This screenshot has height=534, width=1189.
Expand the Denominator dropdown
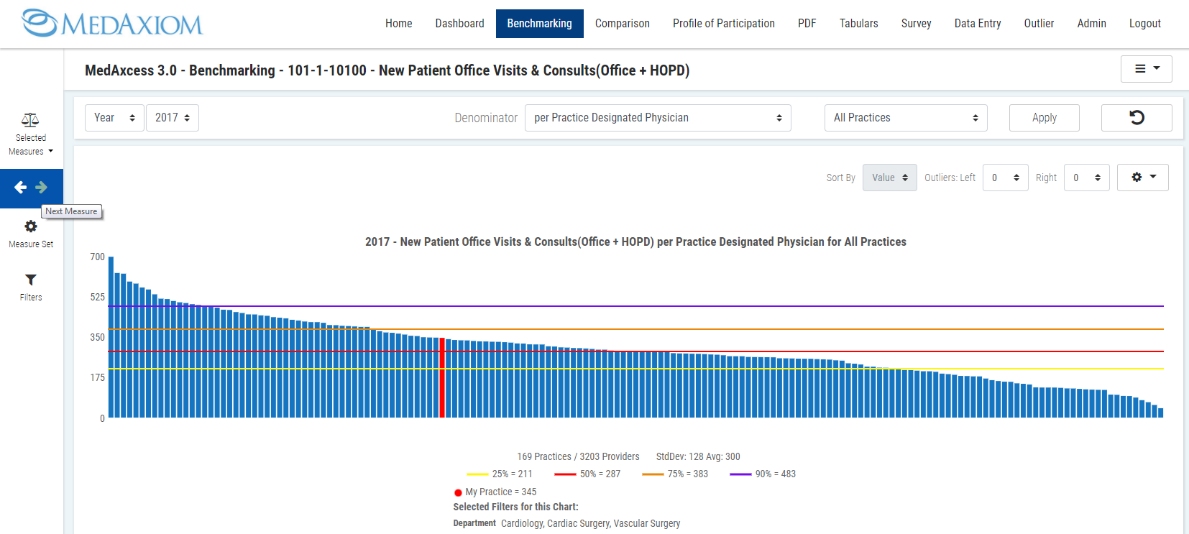pos(657,118)
